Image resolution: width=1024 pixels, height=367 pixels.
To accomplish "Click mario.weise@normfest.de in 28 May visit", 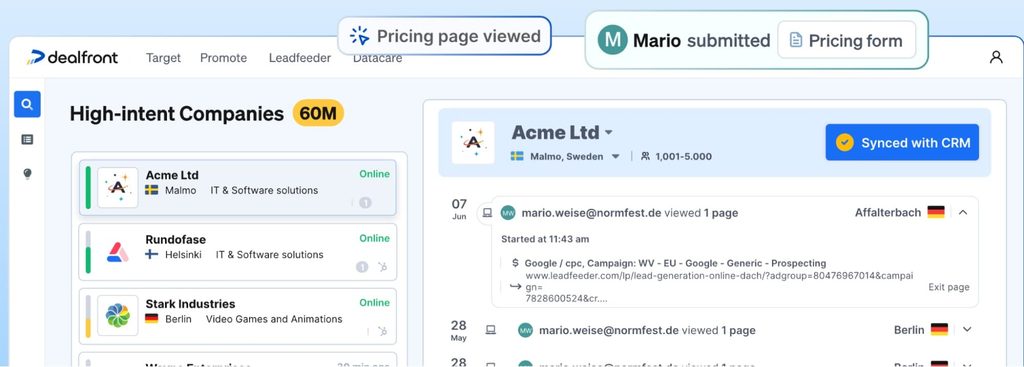I will click(609, 330).
